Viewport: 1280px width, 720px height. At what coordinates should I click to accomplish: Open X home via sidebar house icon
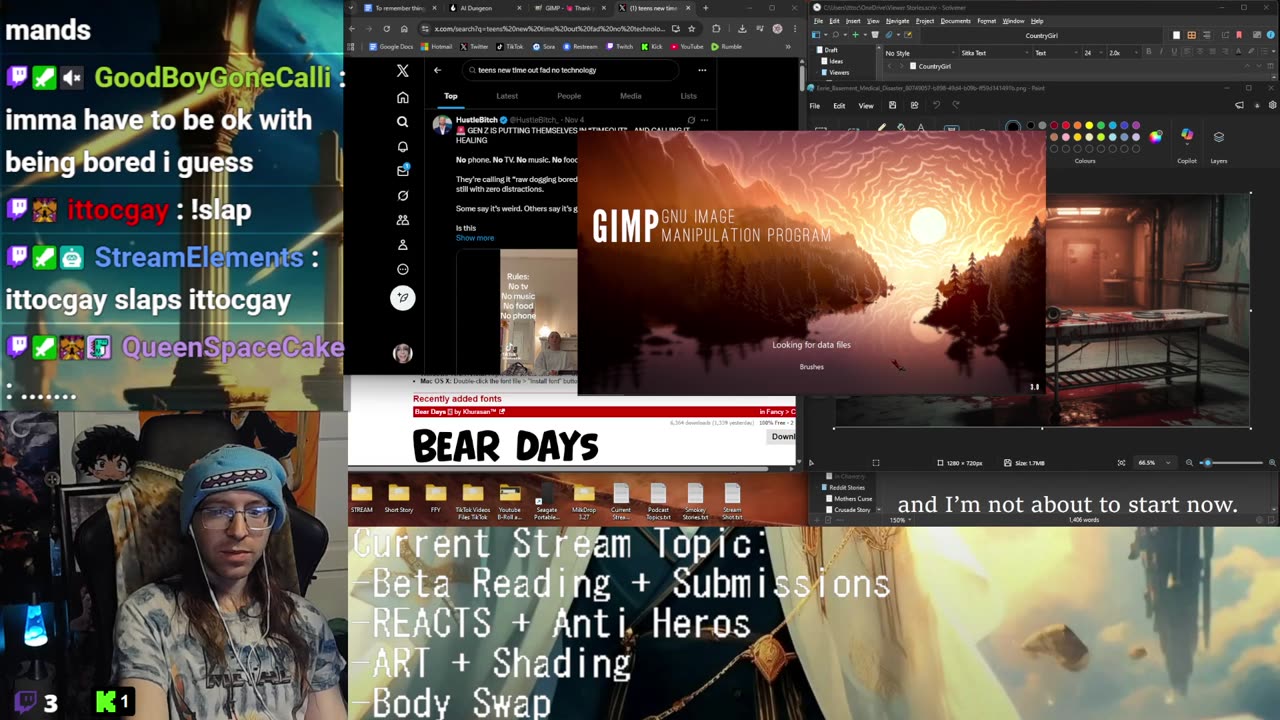(x=402, y=97)
